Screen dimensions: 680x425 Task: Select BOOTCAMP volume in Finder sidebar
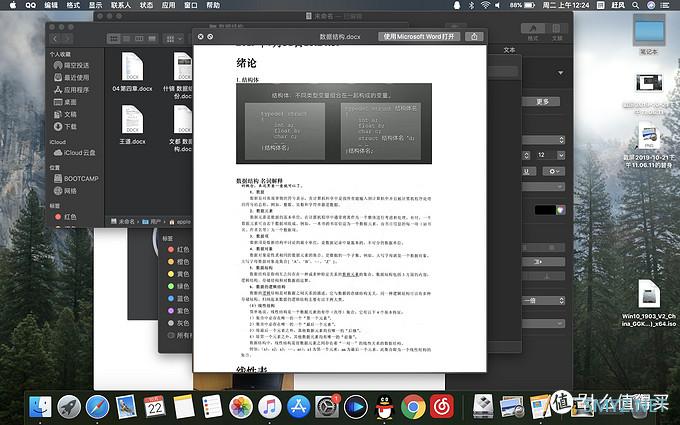(x=76, y=178)
